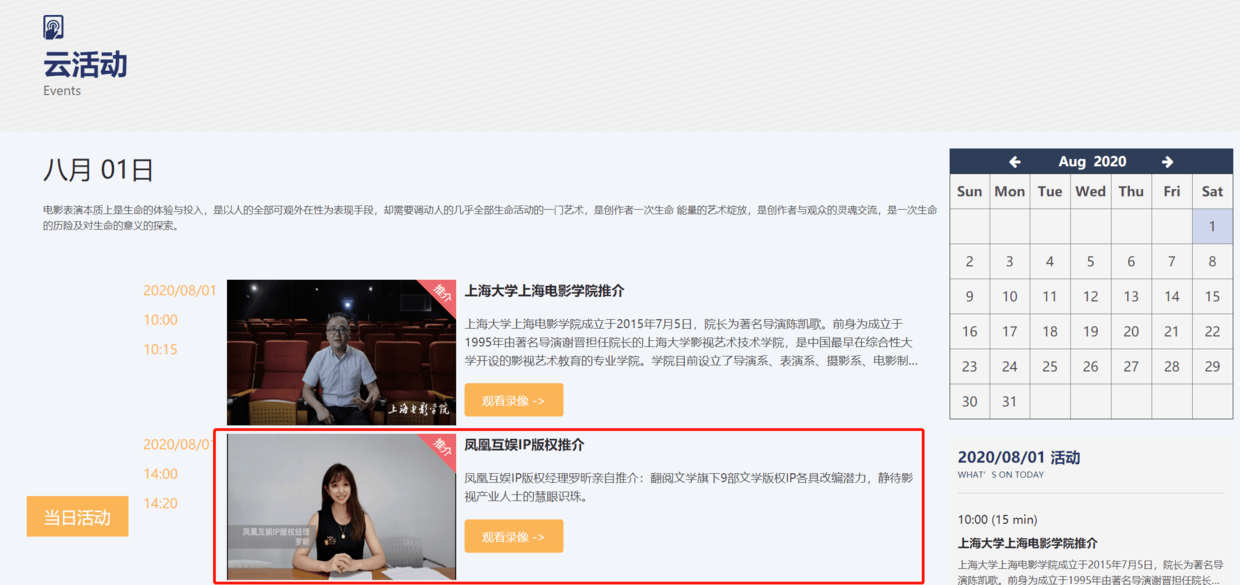Select date 31 on the calendar
The width and height of the screenshot is (1240, 585).
point(1009,401)
